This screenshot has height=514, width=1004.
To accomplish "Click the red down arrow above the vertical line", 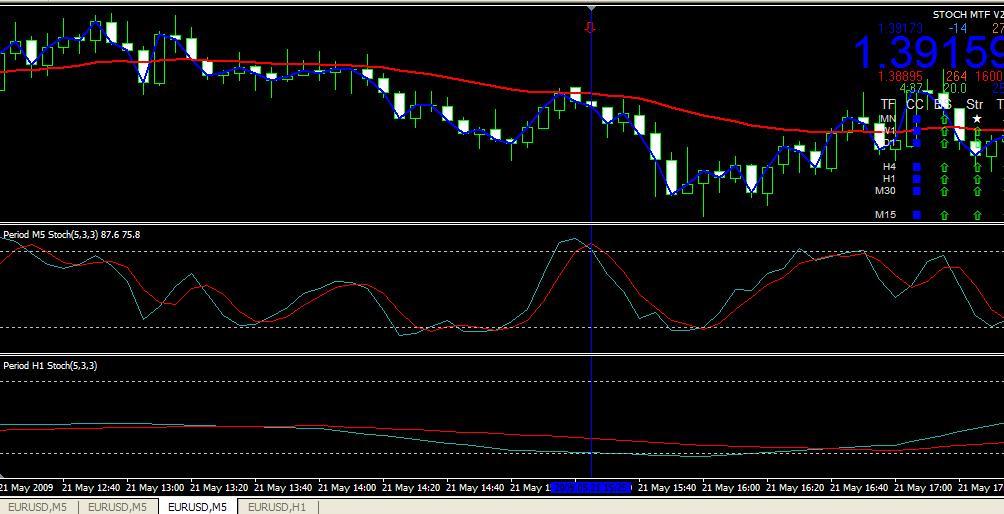I will [x=591, y=28].
